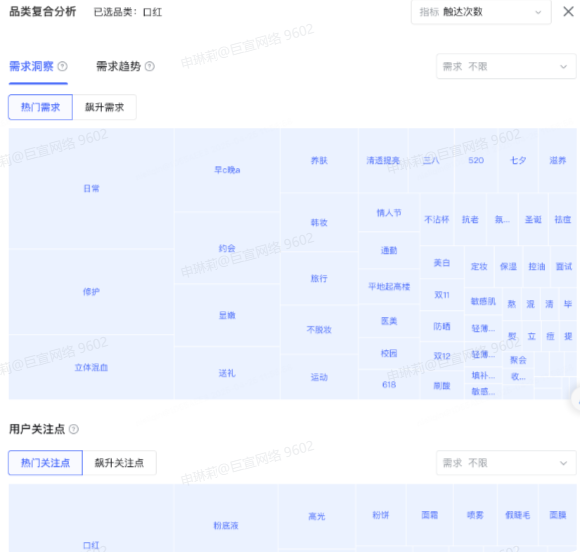Switch to the 需求洞察 tab

(x=31, y=67)
